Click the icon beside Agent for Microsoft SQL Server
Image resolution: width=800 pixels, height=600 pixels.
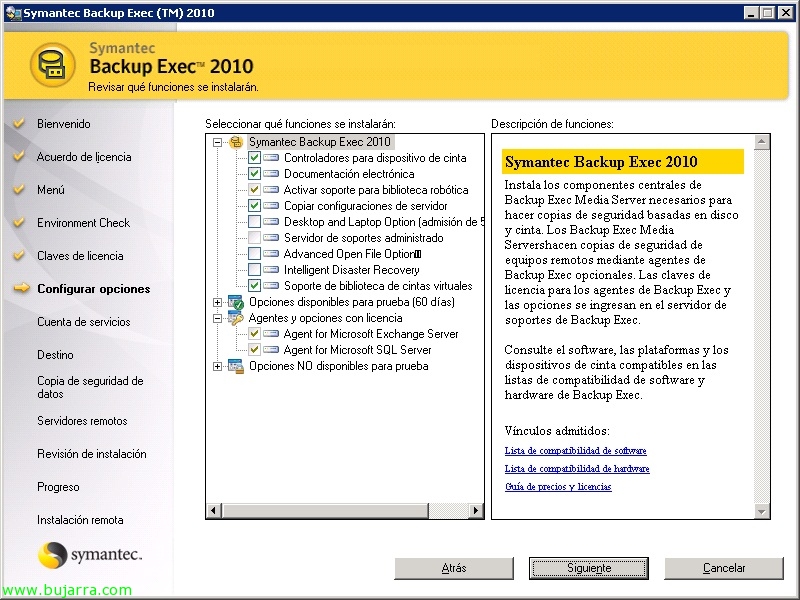[271, 350]
